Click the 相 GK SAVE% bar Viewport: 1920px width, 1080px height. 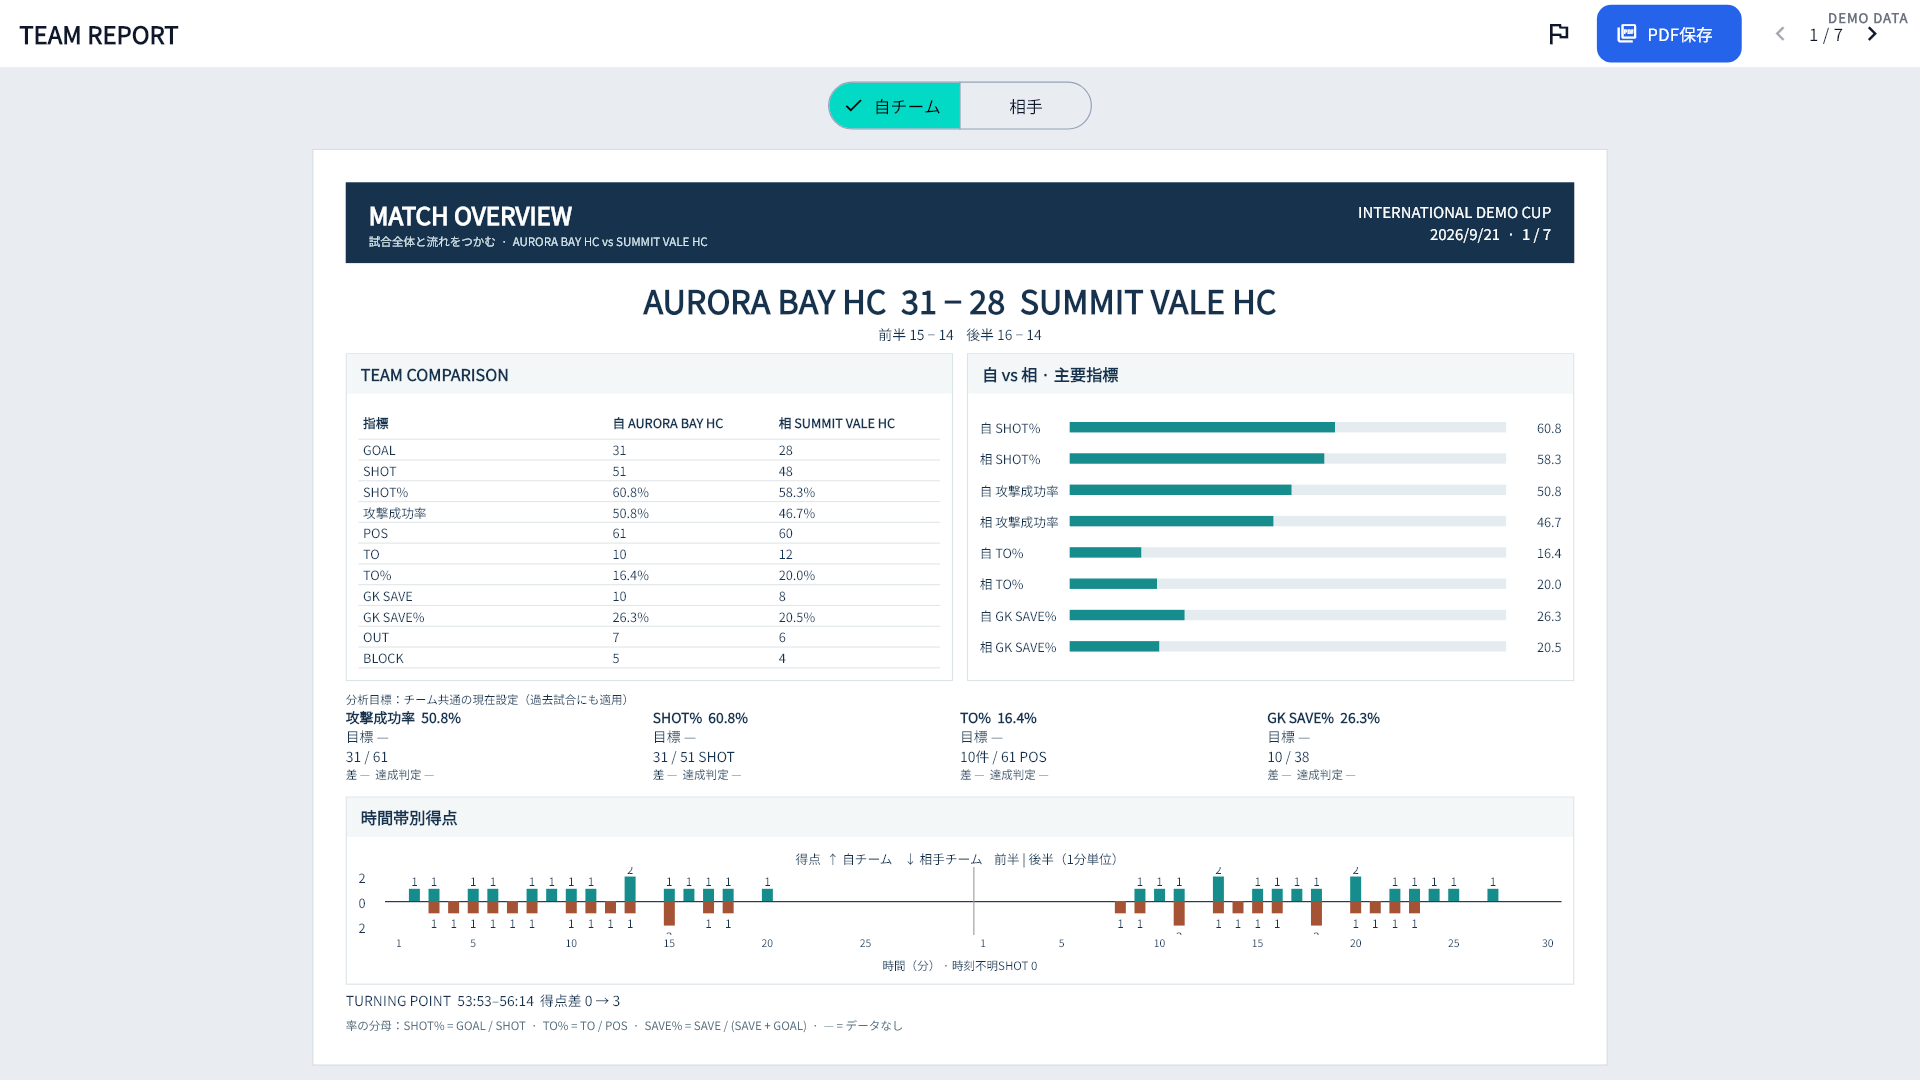(x=1287, y=646)
